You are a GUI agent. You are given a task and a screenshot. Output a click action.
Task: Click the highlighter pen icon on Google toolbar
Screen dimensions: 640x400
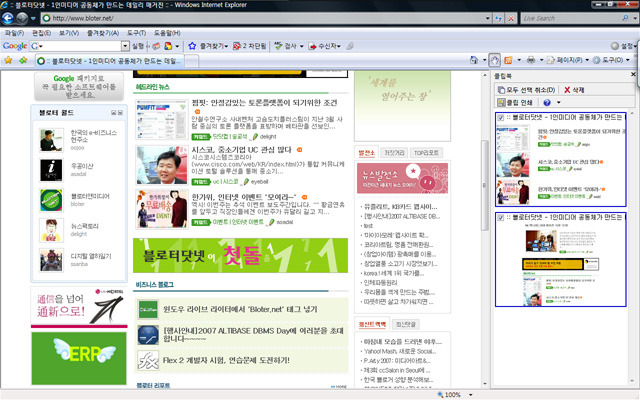[x=350, y=46]
